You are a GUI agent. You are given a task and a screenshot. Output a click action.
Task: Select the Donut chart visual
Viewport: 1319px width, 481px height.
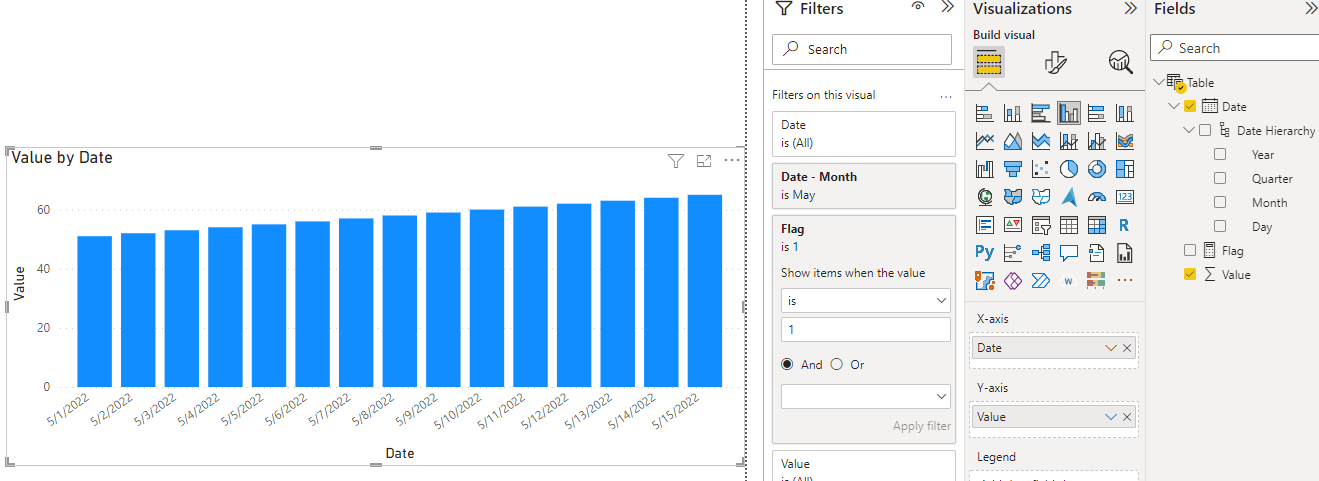click(1096, 169)
